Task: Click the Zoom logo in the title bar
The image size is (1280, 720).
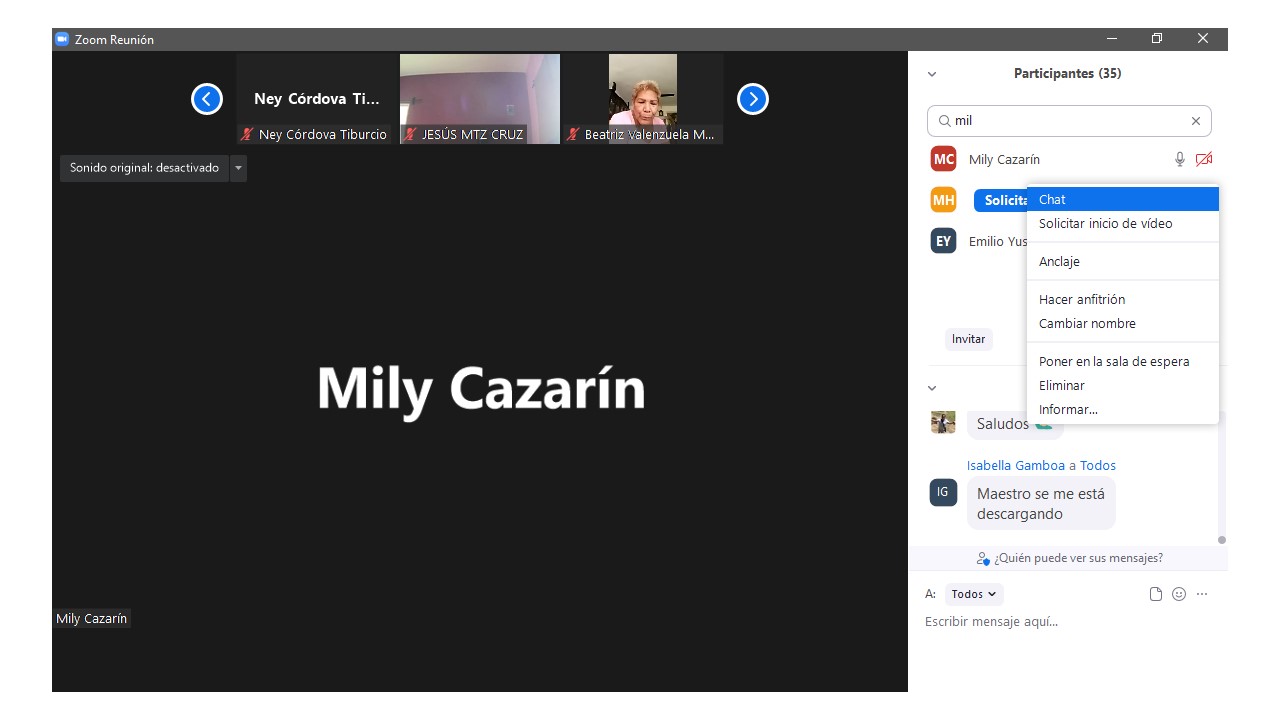Action: coord(62,39)
